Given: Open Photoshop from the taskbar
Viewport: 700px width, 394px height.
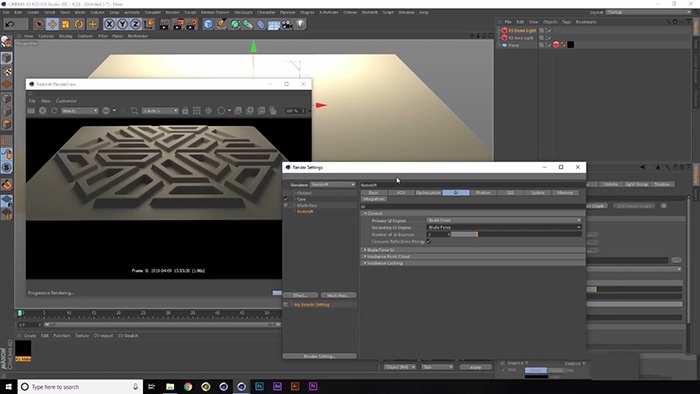Looking at the screenshot, I should tap(259, 387).
